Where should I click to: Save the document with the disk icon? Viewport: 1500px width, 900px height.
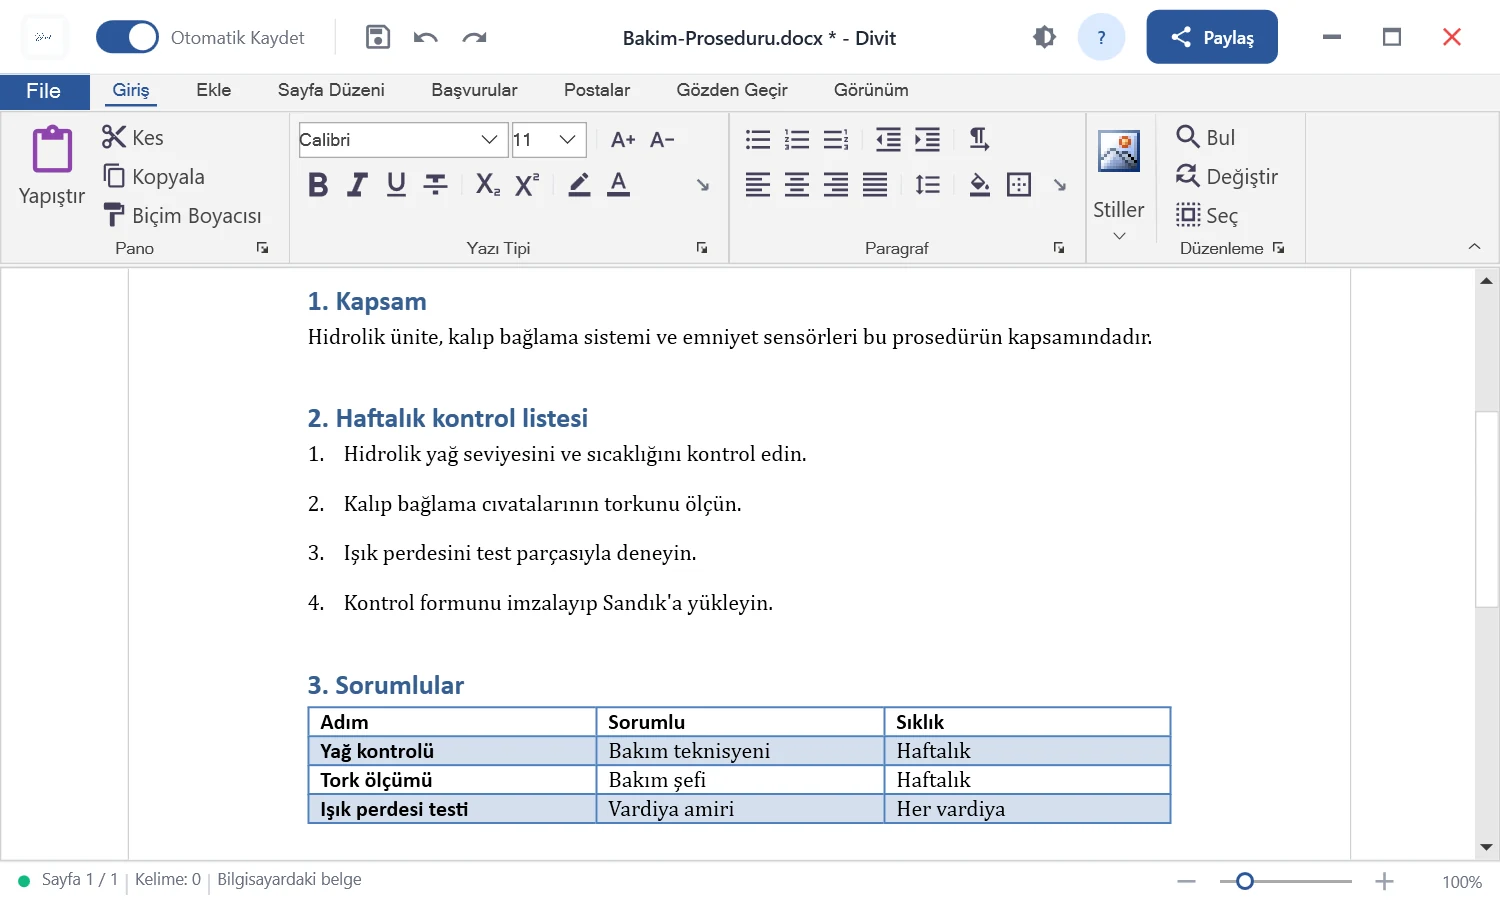click(378, 38)
